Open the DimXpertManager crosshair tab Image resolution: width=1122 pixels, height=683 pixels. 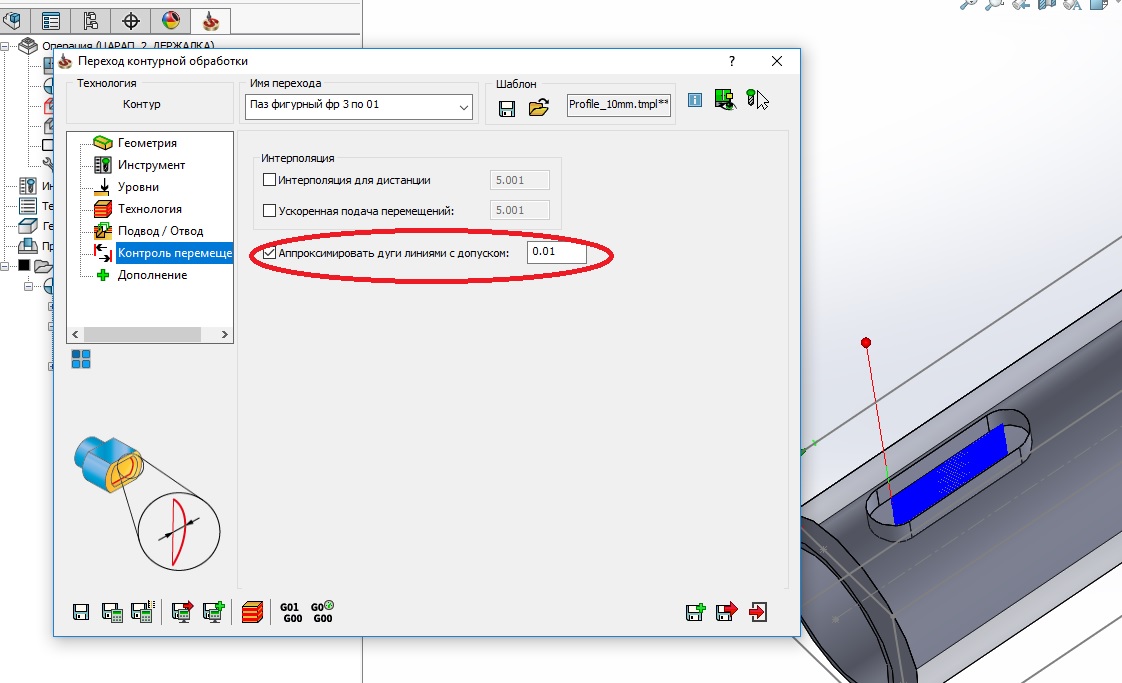coord(130,20)
